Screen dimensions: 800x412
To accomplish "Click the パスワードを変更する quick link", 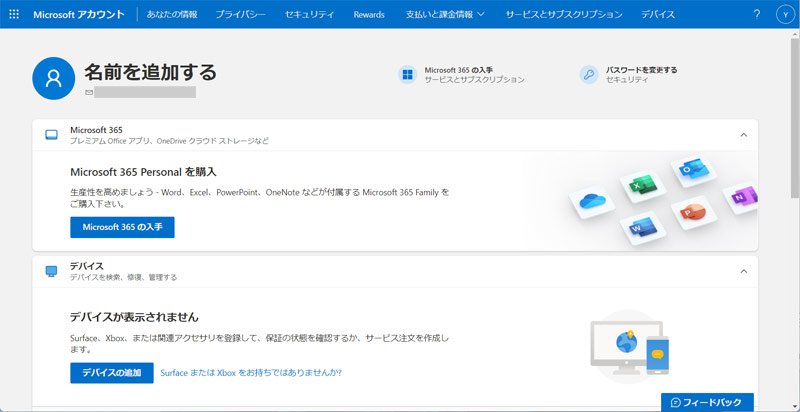I will (641, 70).
